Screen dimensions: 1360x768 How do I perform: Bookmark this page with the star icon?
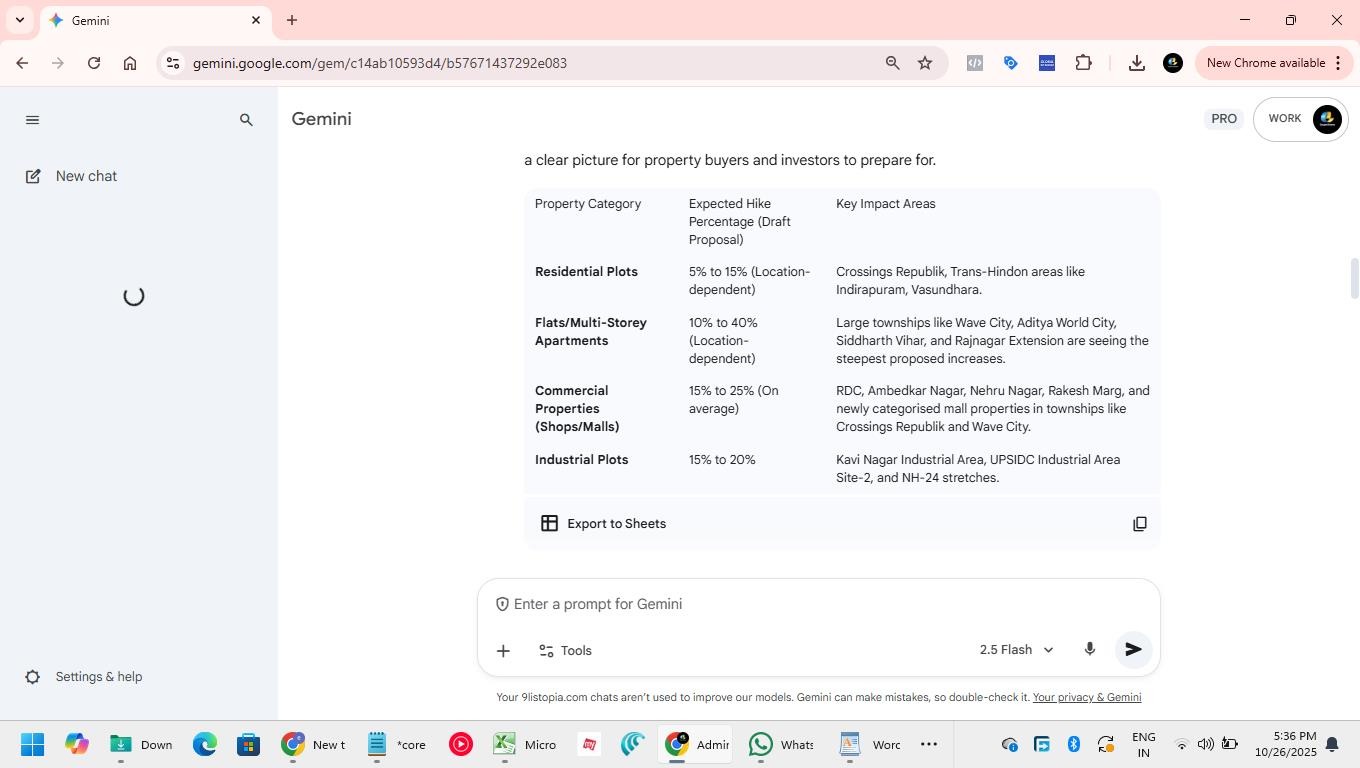point(925,63)
